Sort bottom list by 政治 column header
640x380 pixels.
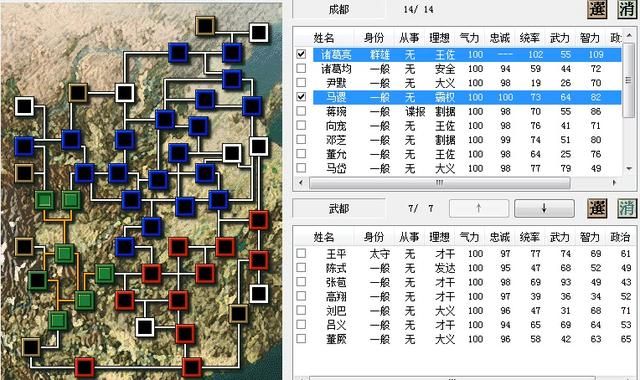click(620, 237)
